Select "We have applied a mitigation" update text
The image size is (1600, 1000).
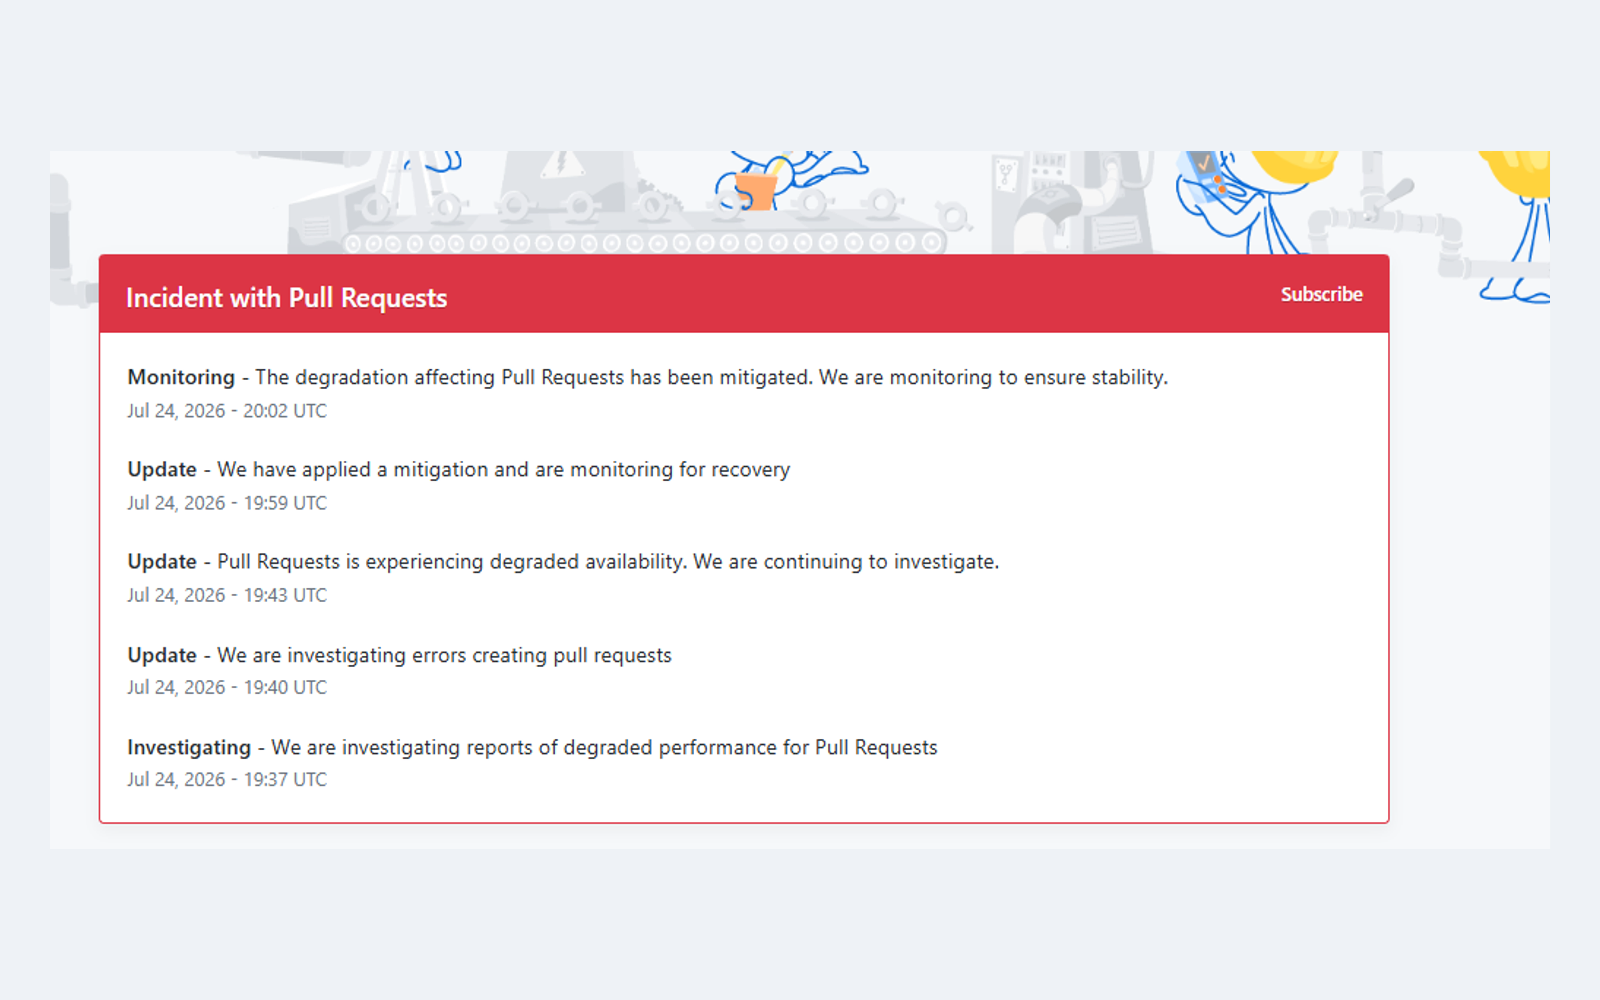(x=458, y=470)
